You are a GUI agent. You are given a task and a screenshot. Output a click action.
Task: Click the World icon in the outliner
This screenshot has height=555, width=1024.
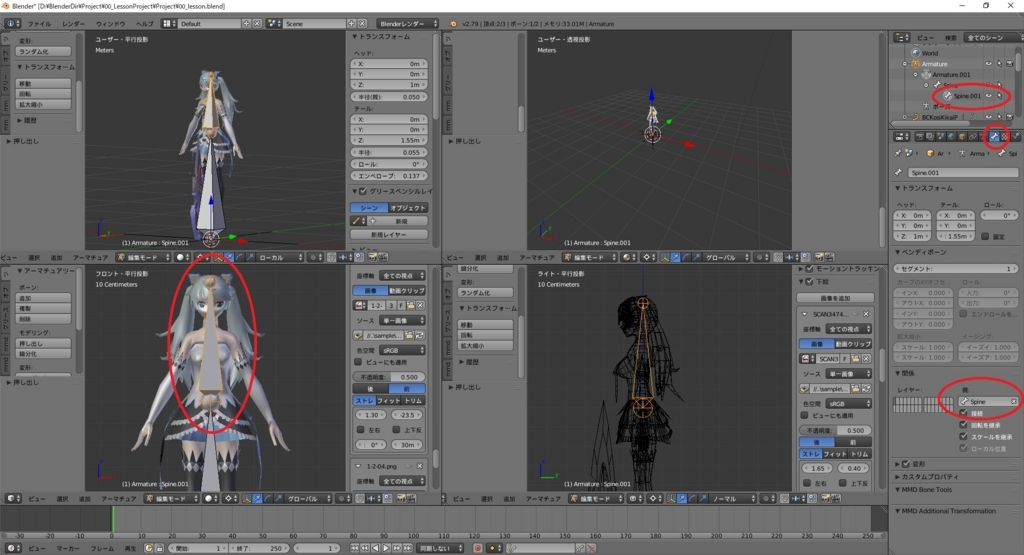[x=916, y=53]
